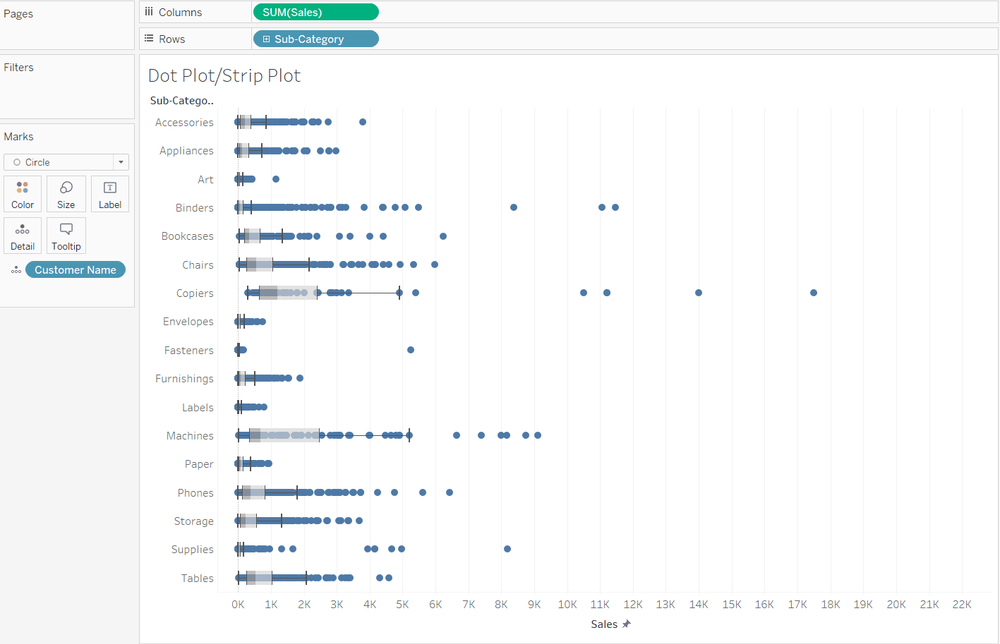Open the Size marks card

pyautogui.click(x=66, y=194)
